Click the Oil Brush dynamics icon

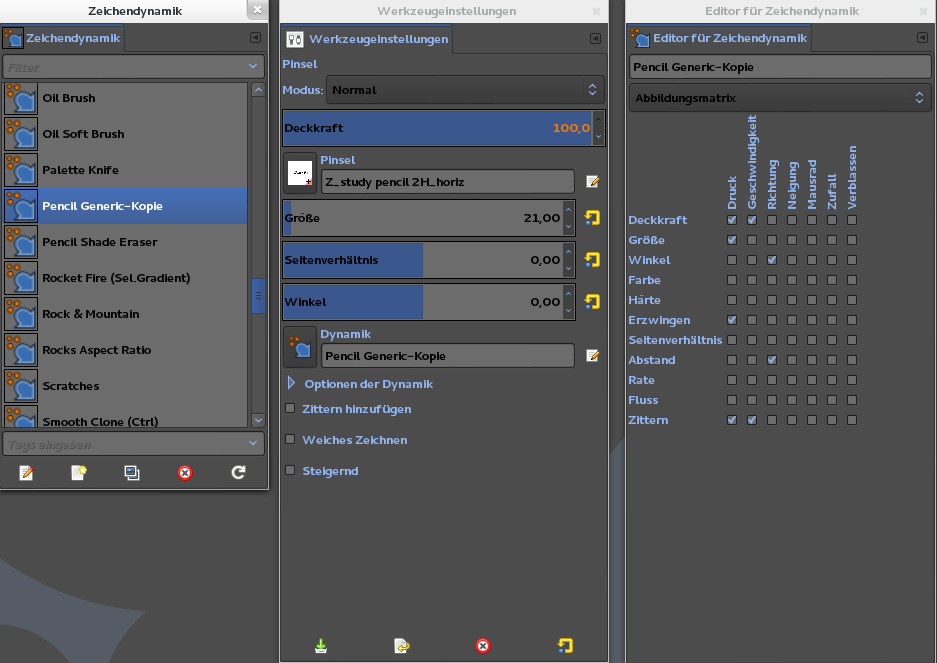coord(21,99)
